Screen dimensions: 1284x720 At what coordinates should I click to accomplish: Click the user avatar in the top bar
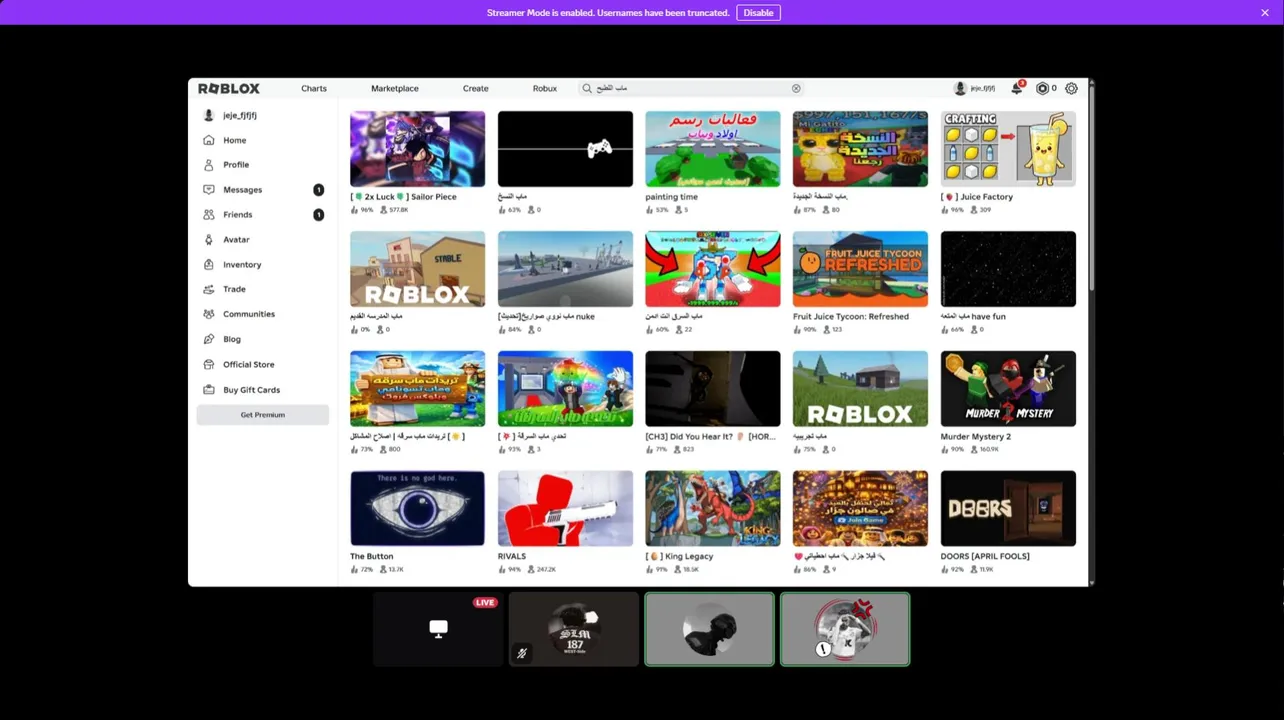coord(960,88)
